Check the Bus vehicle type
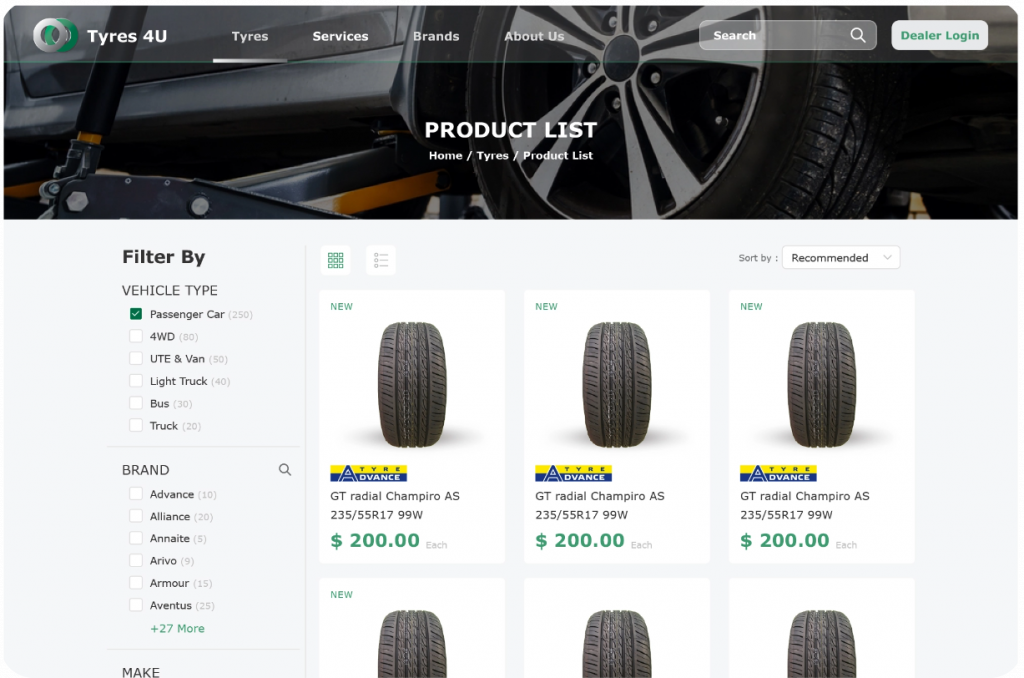Viewport: 1024px width, 678px height. (136, 403)
